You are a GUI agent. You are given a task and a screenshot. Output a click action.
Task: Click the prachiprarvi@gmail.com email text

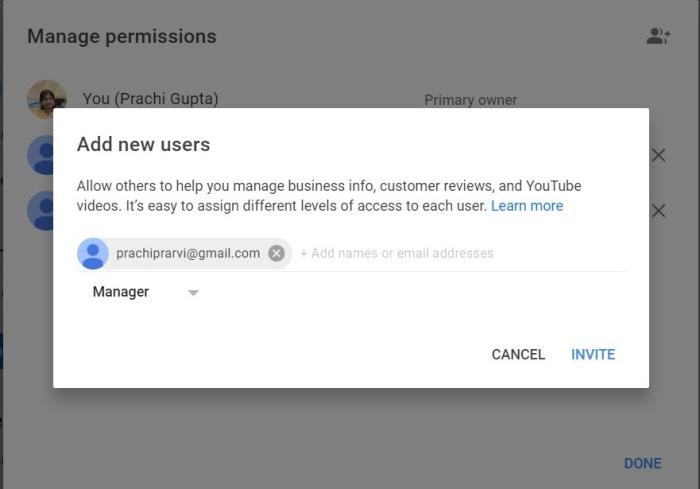click(188, 254)
